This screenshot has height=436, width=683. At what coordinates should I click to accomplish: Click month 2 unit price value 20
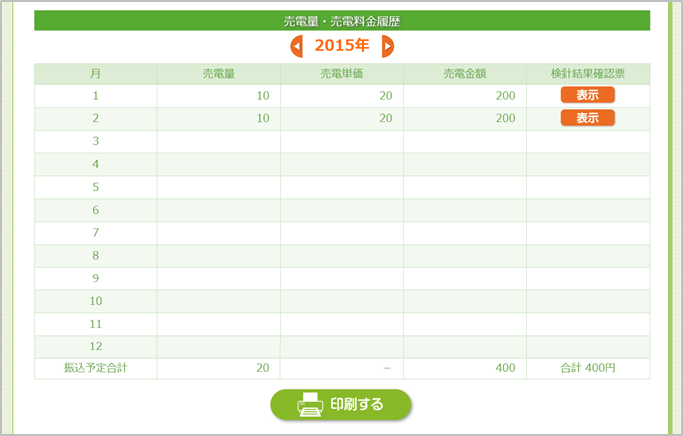click(x=384, y=118)
